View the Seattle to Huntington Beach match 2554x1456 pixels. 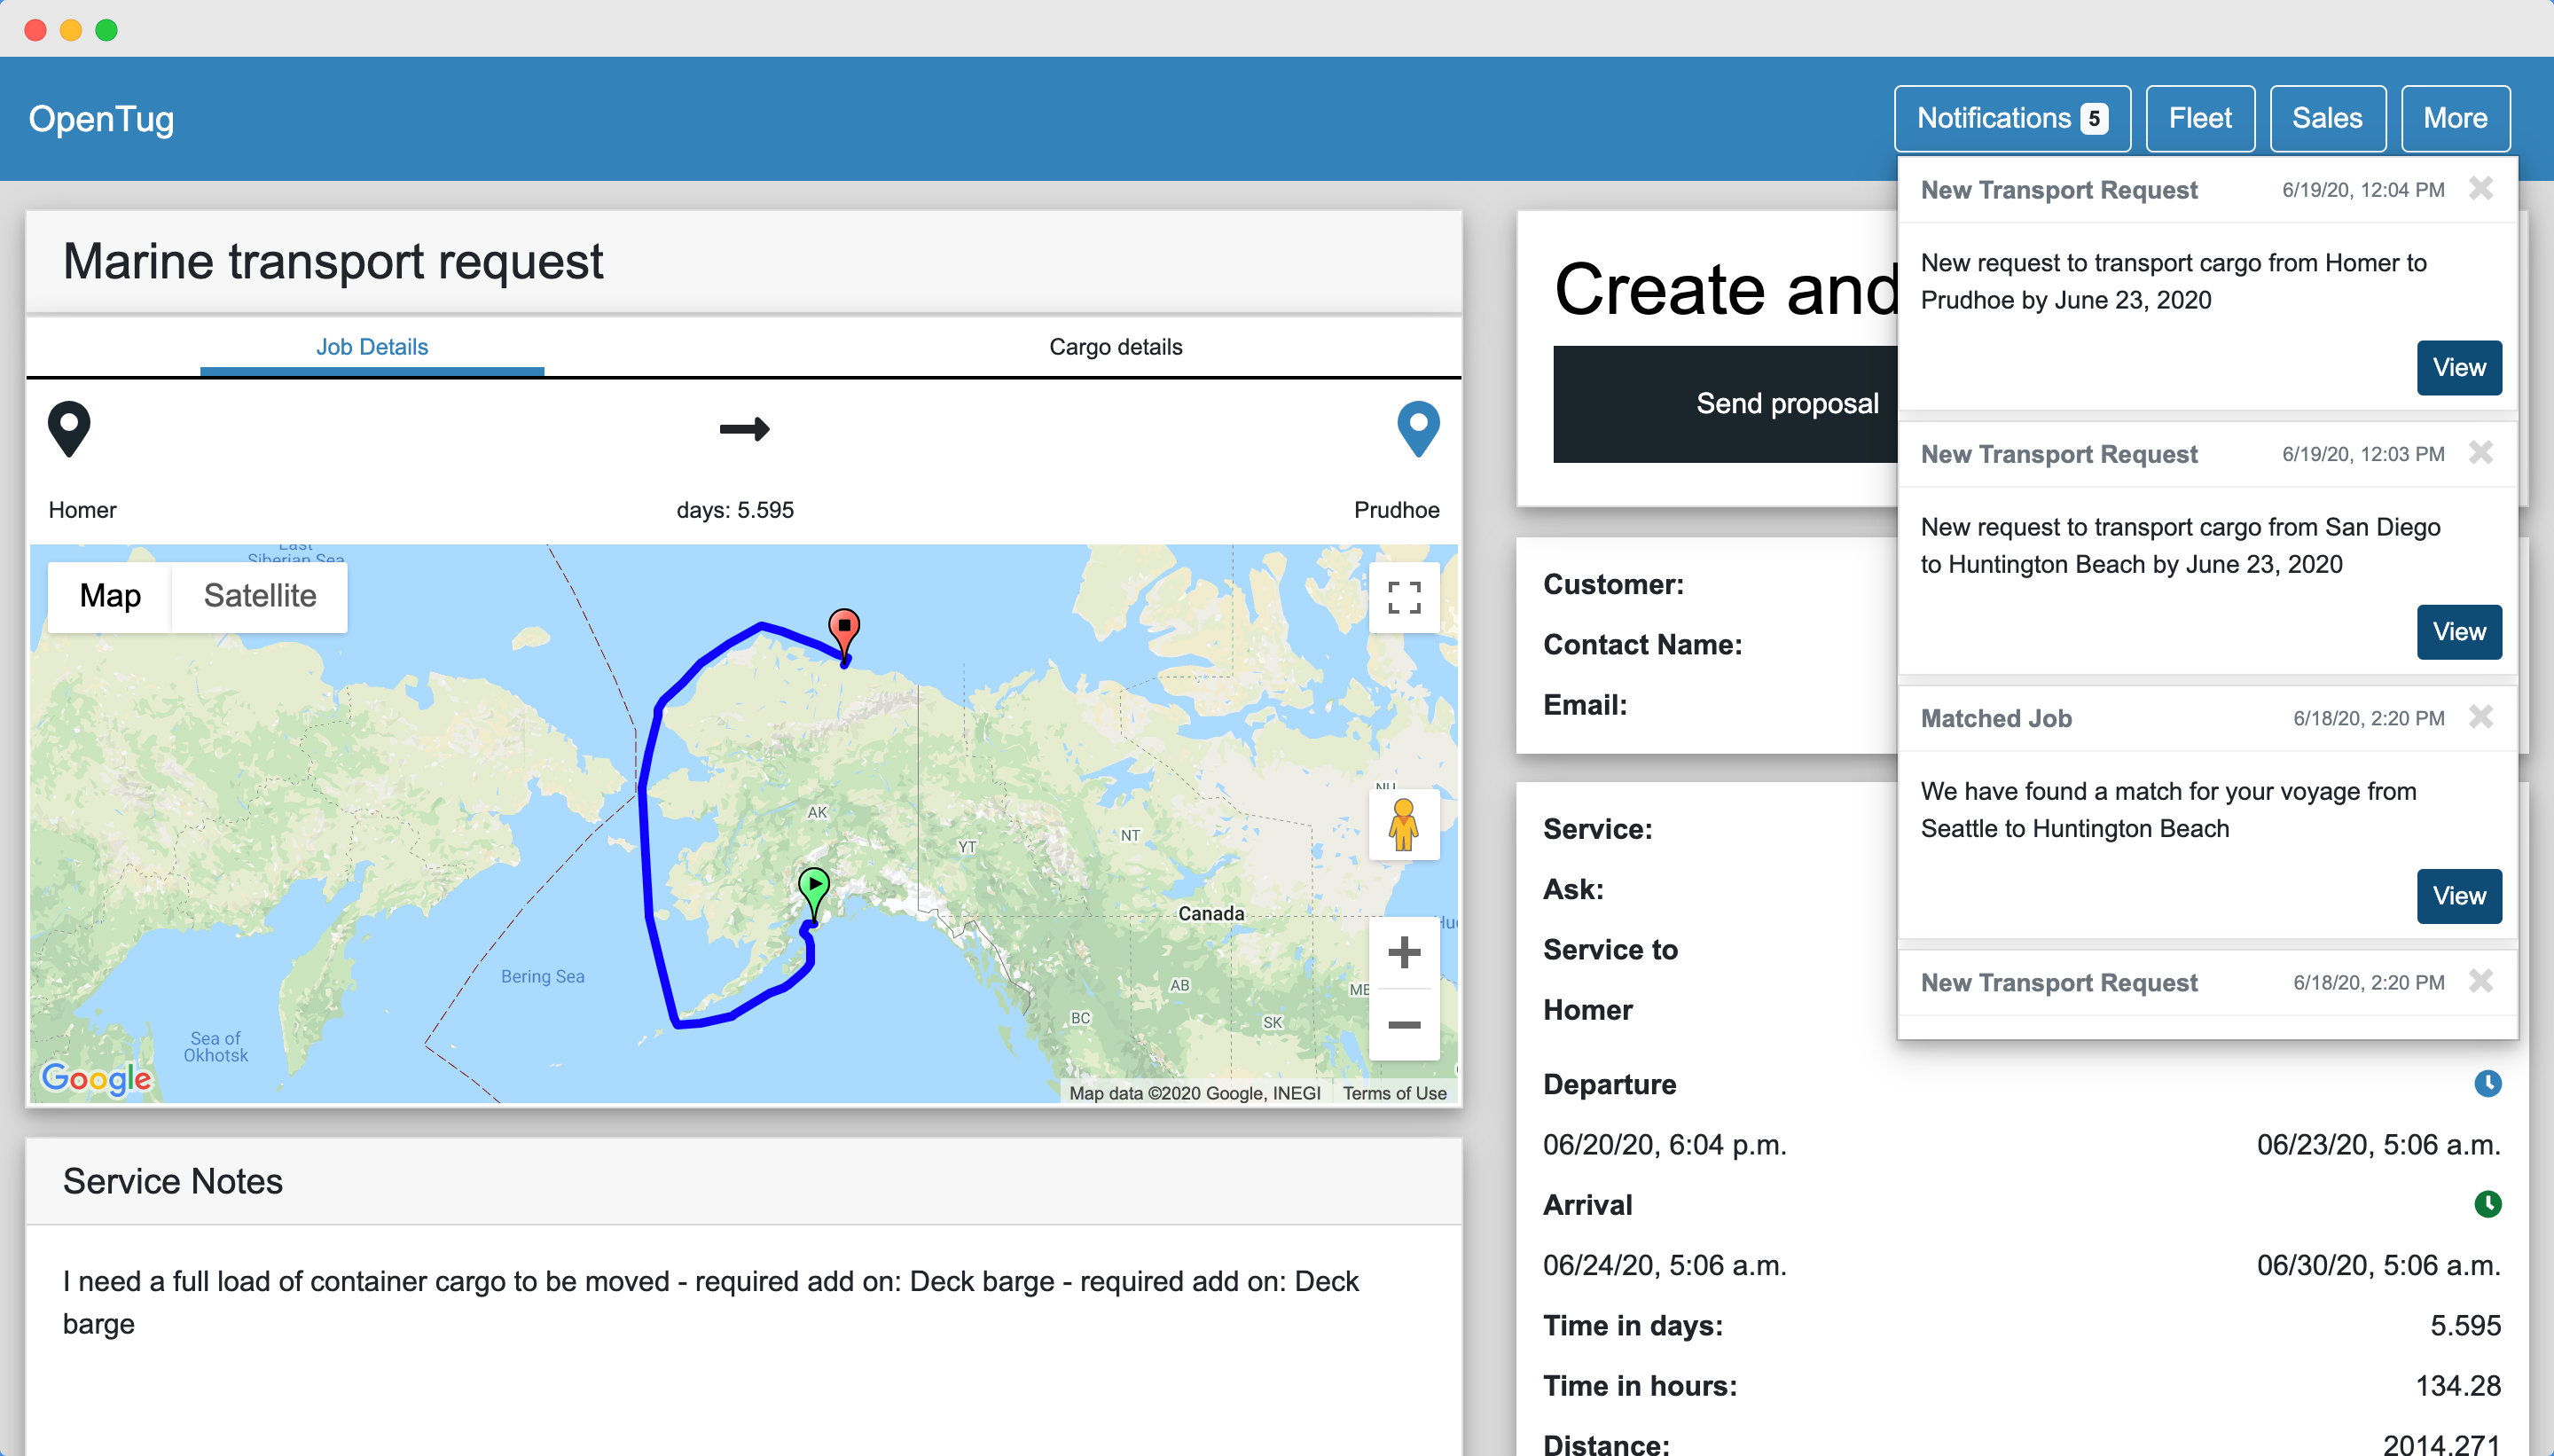pos(2459,896)
